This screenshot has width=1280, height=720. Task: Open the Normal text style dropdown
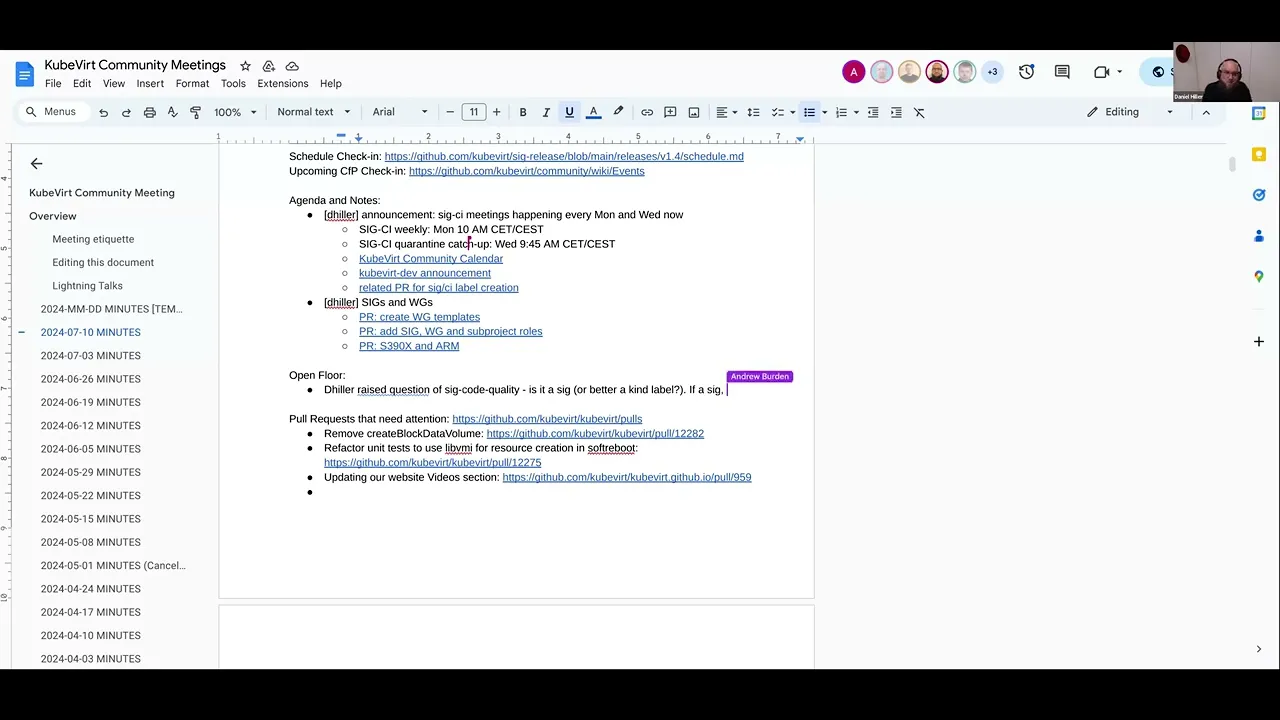(314, 112)
